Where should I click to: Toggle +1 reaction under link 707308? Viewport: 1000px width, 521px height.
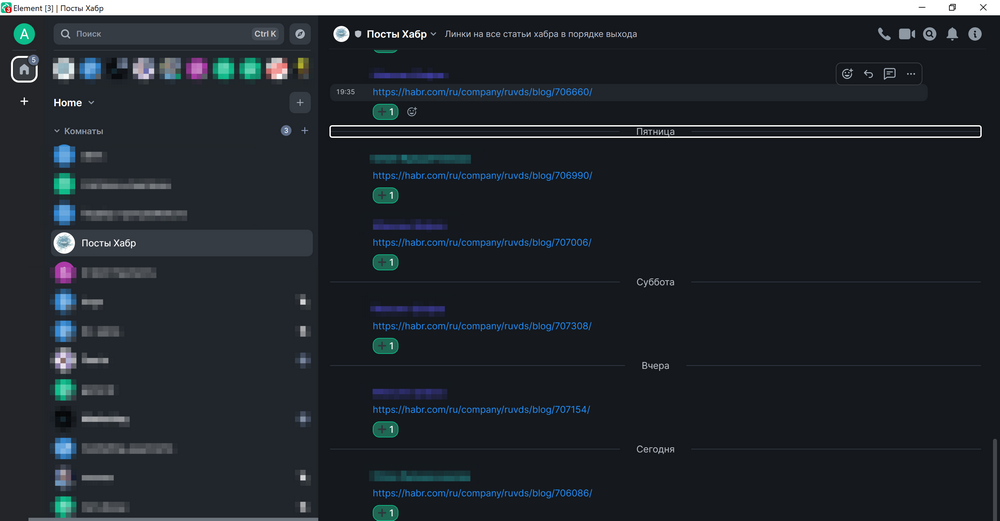pos(385,346)
